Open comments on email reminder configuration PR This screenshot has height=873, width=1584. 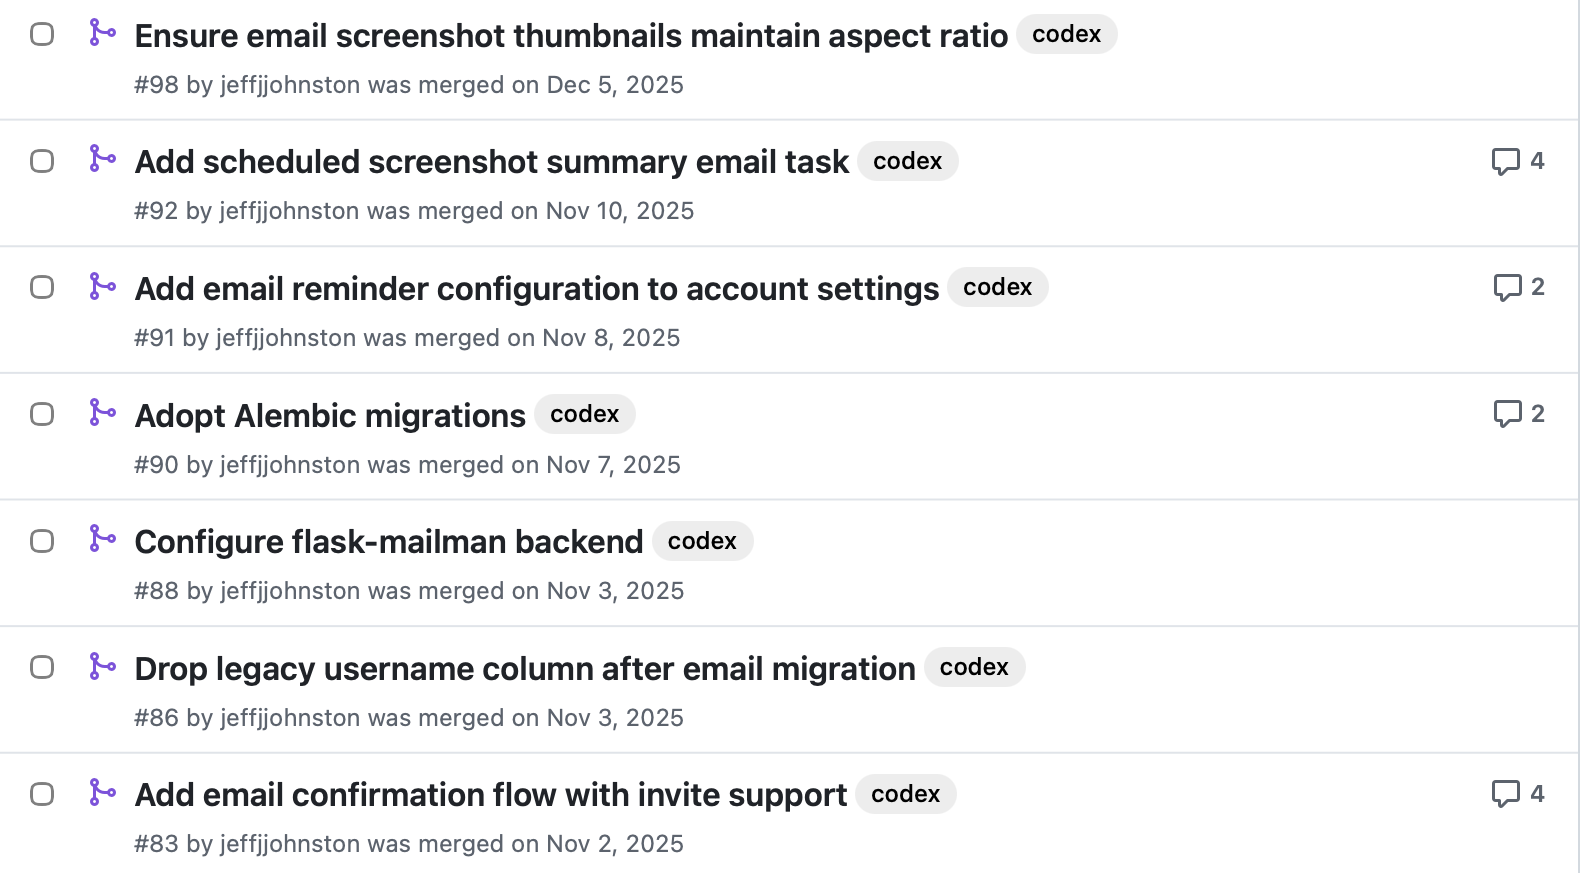pos(1518,287)
